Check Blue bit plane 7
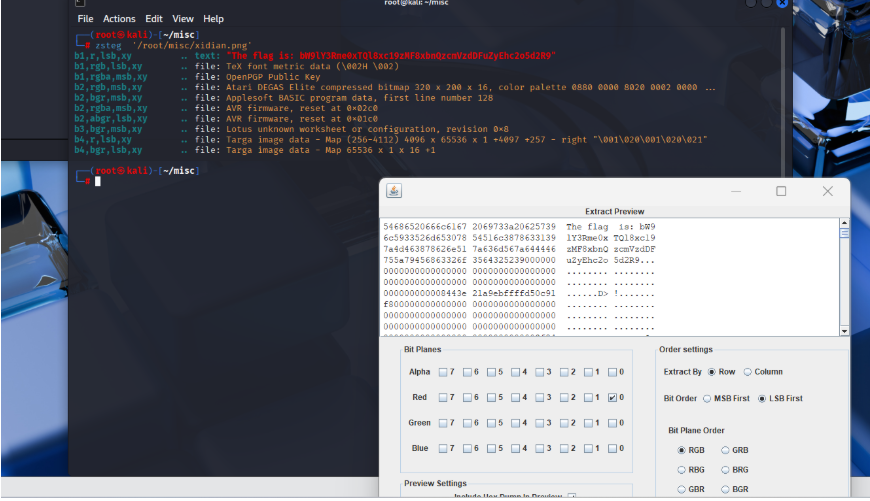 coord(443,449)
